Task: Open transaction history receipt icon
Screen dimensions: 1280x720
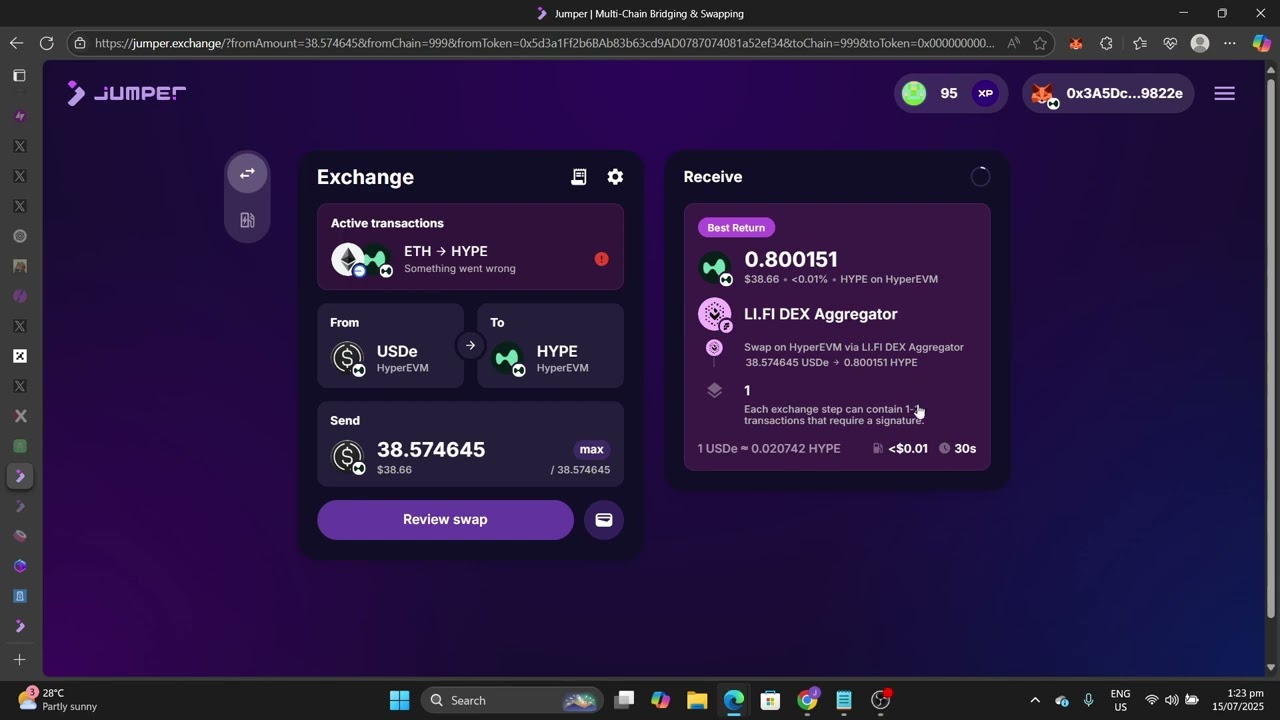Action: point(579,177)
